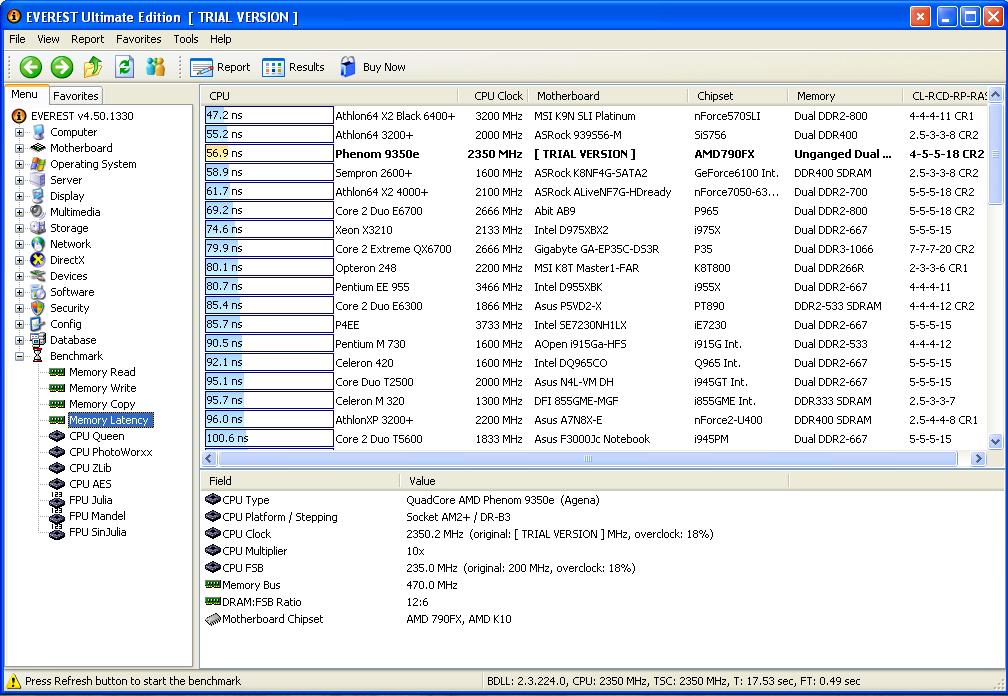Screen dimensions: 1008x696
Task: Open the Results toolbar button
Action: coord(293,67)
